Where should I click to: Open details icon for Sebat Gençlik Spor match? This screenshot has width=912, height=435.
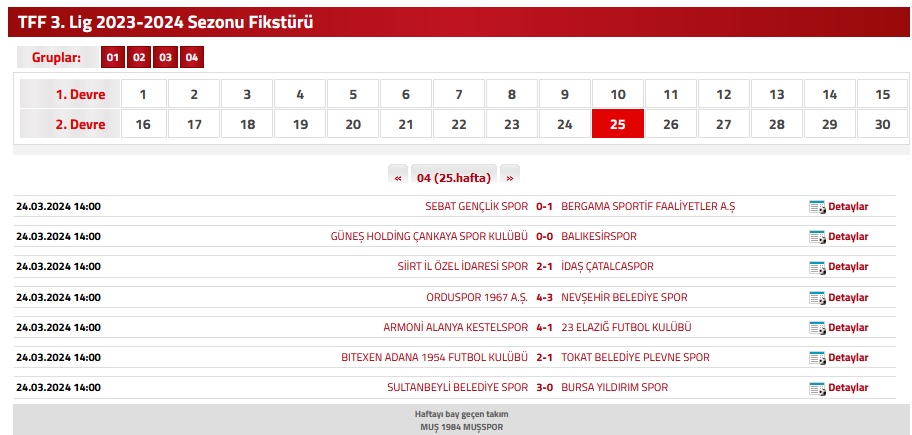coord(817,207)
